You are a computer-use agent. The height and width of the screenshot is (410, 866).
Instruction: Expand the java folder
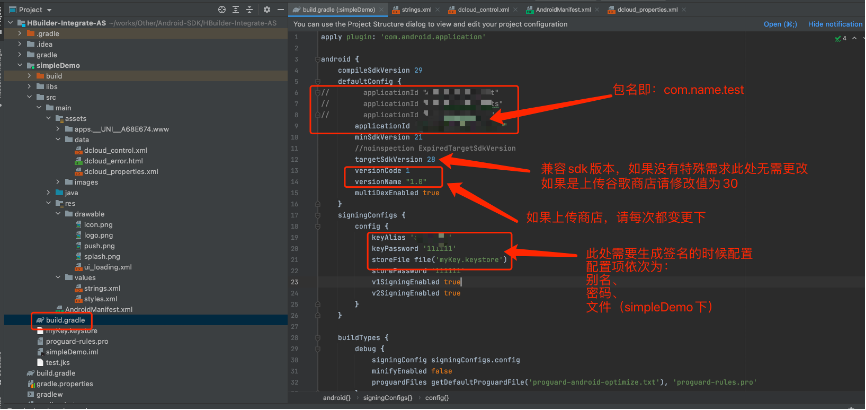point(48,193)
